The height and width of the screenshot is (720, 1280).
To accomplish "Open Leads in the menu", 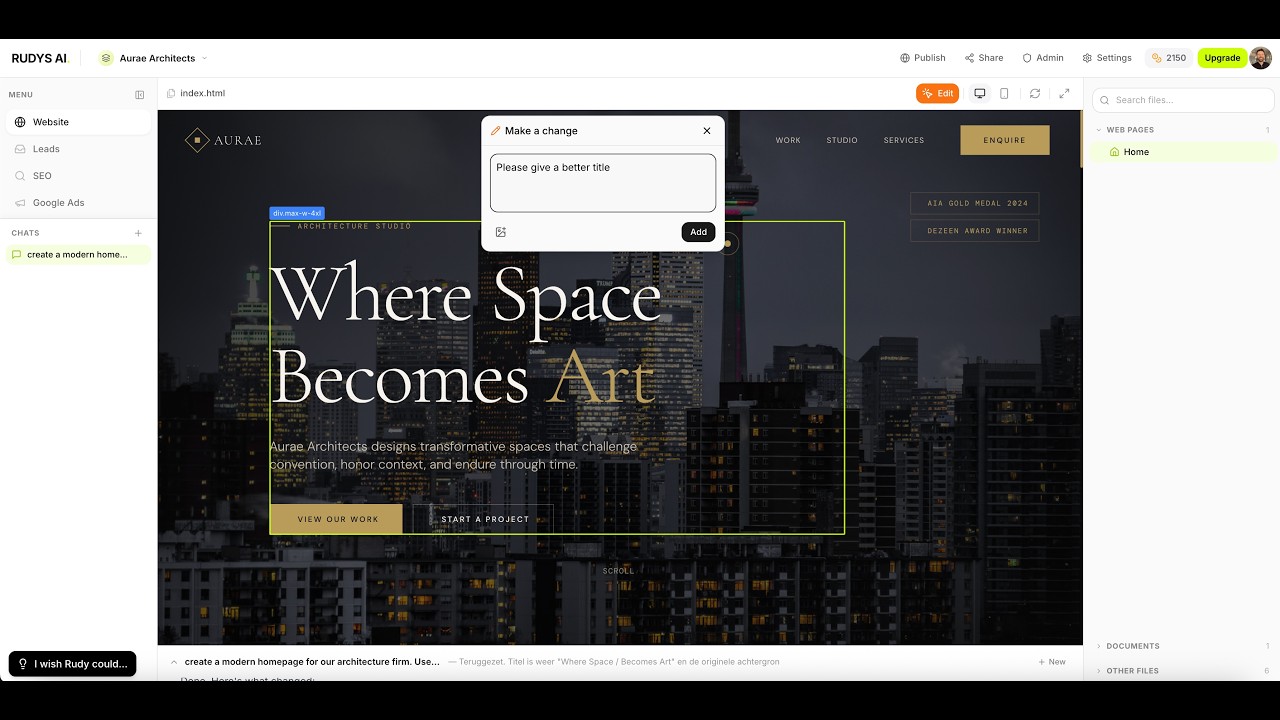I will point(78,149).
